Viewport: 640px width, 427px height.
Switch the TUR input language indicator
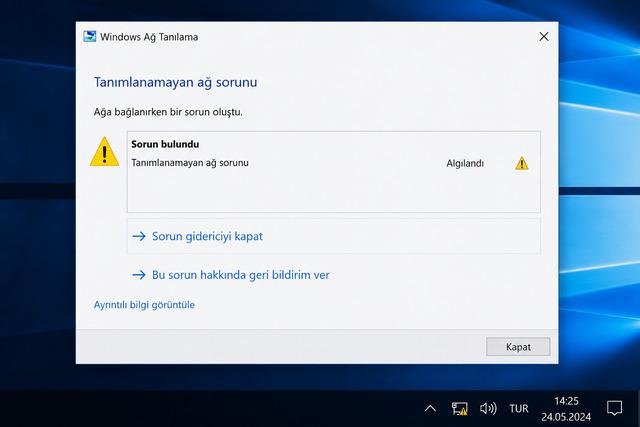point(519,408)
